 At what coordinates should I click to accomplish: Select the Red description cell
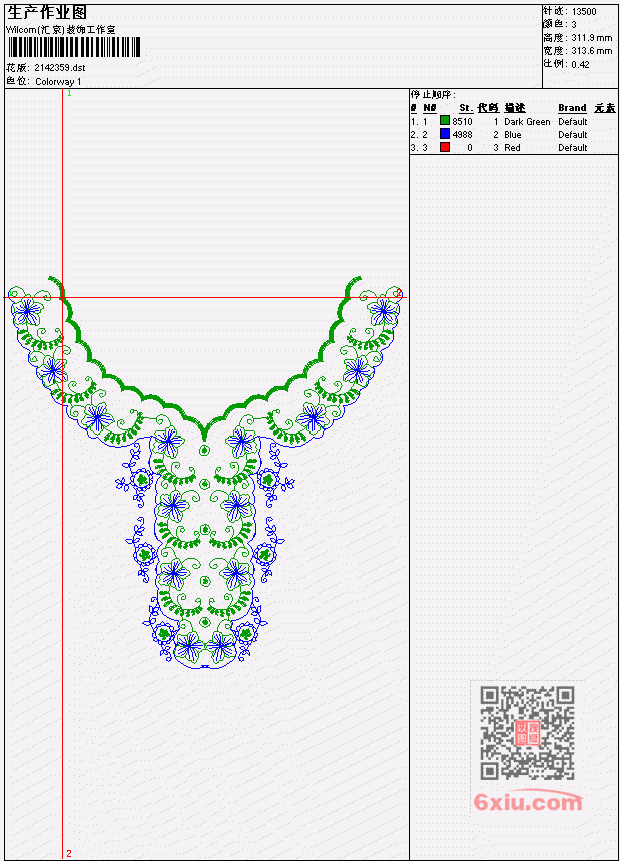click(512, 148)
